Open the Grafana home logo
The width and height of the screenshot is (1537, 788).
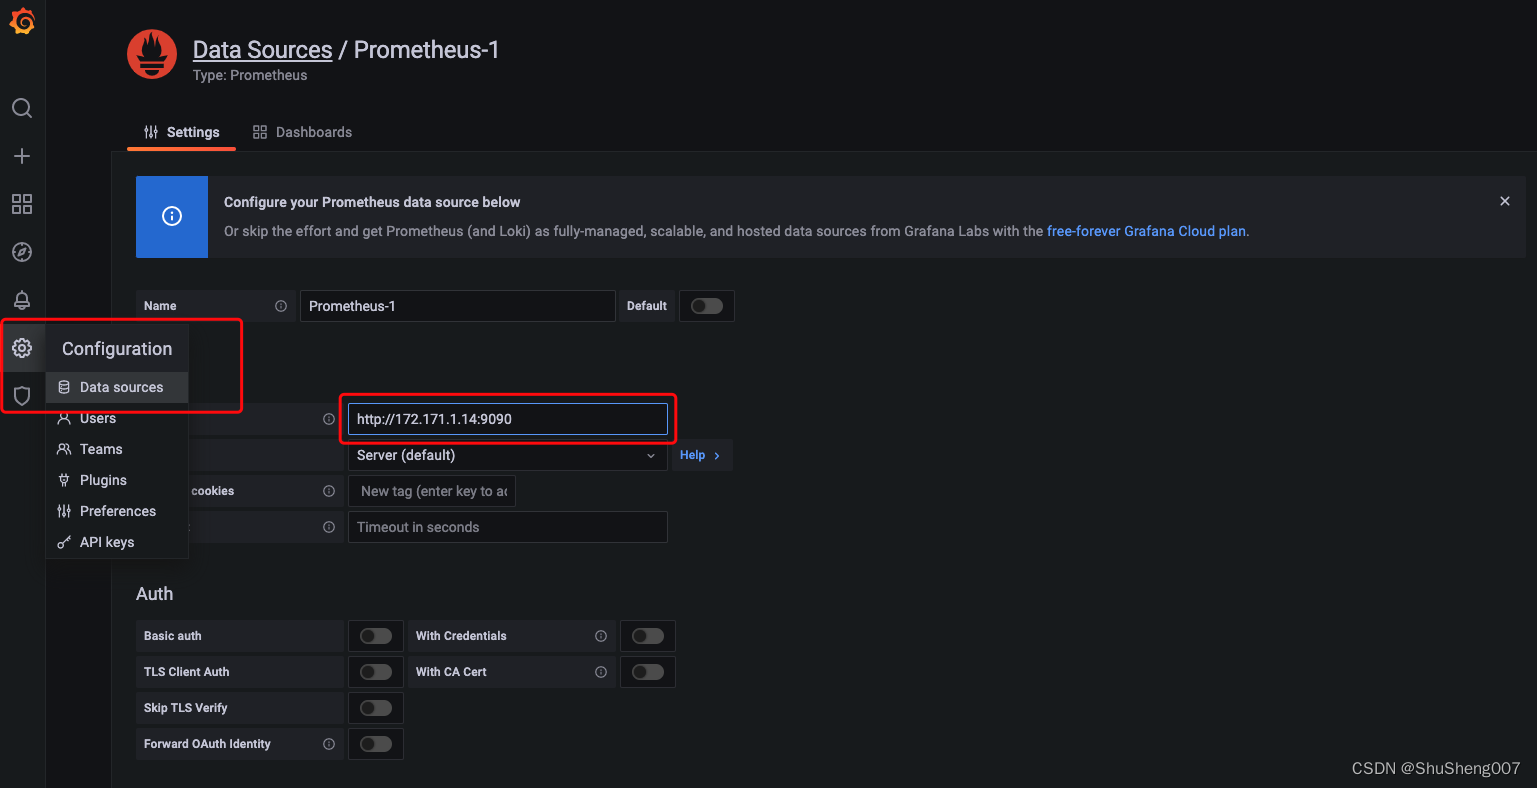point(22,21)
